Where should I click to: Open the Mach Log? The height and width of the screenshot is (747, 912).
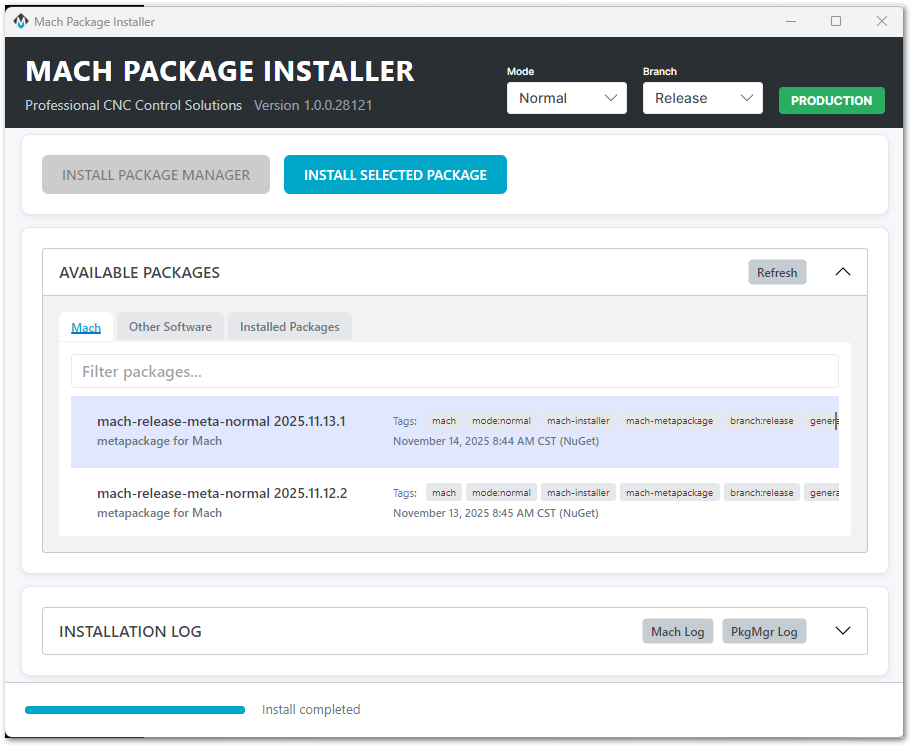pos(678,631)
